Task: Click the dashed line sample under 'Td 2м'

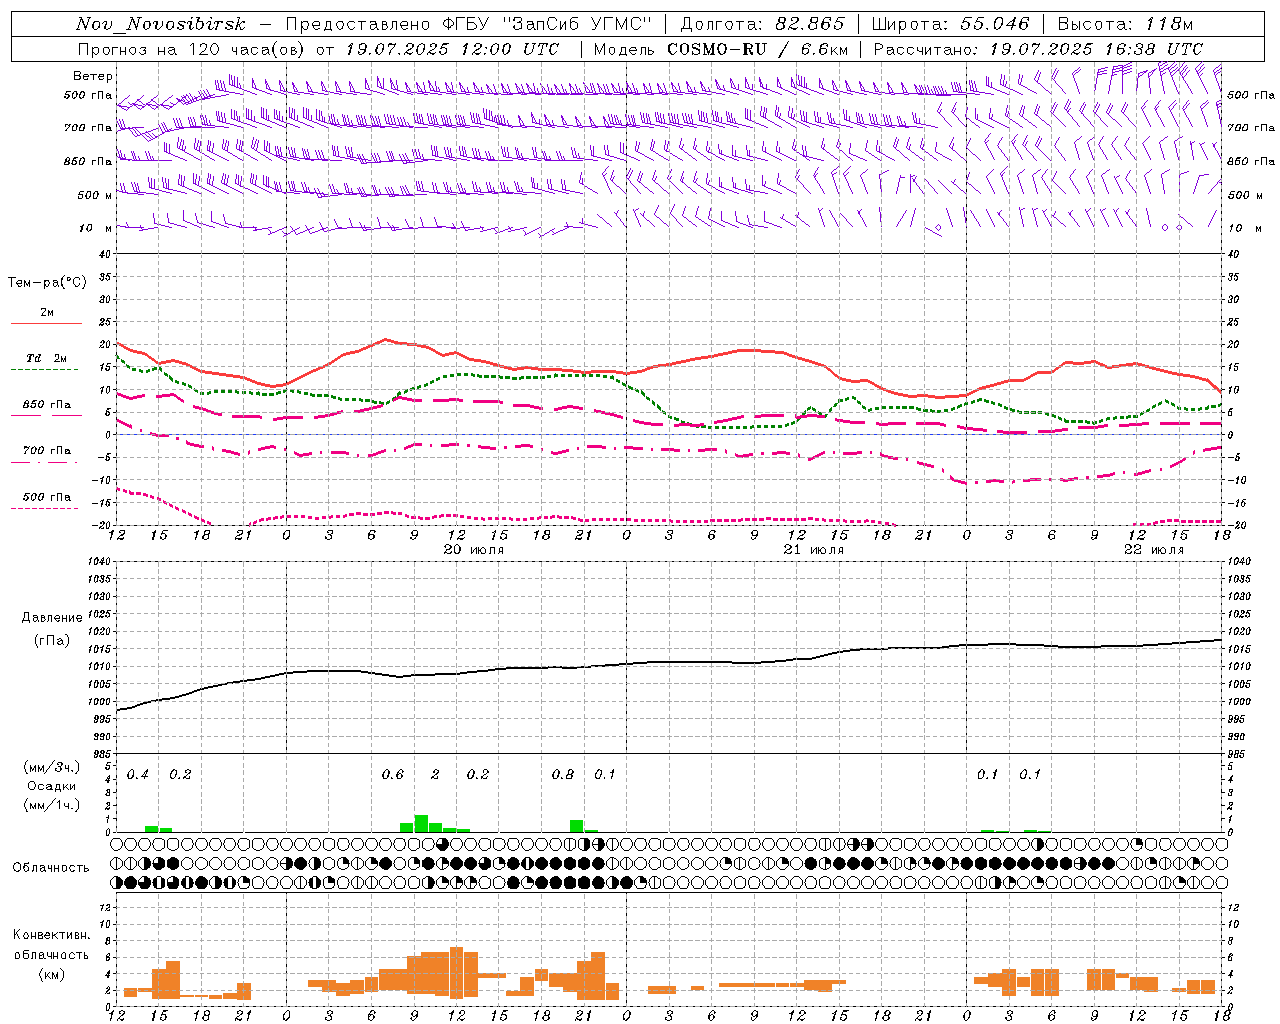Action: click(x=46, y=370)
